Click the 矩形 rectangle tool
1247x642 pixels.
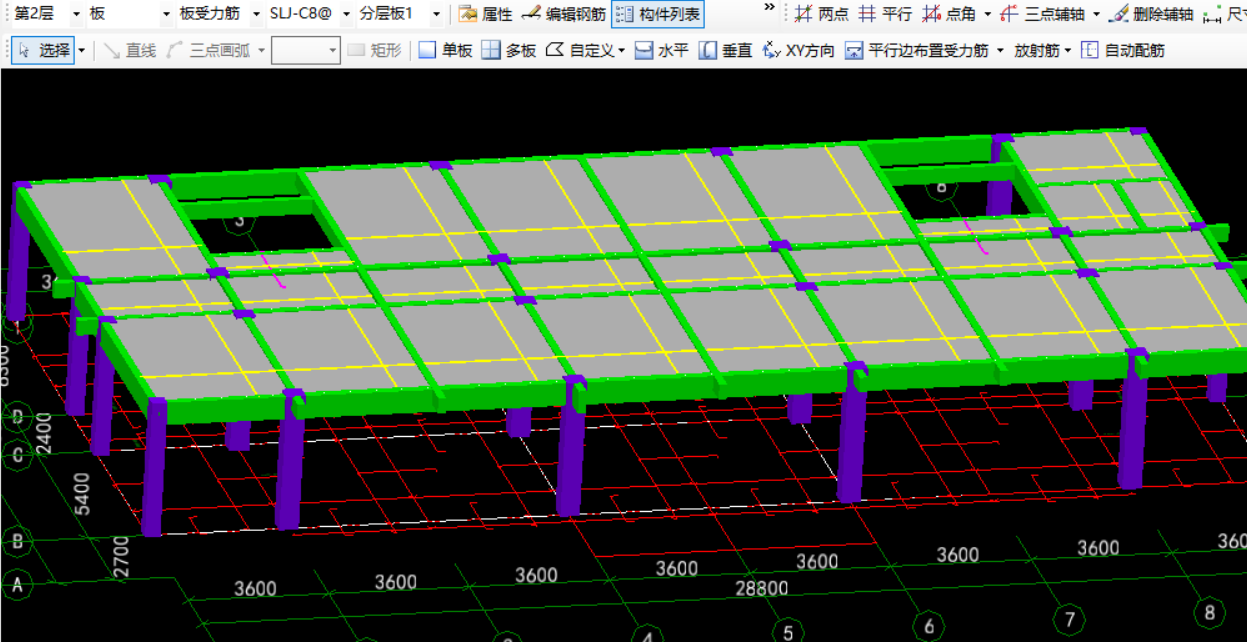(375, 50)
